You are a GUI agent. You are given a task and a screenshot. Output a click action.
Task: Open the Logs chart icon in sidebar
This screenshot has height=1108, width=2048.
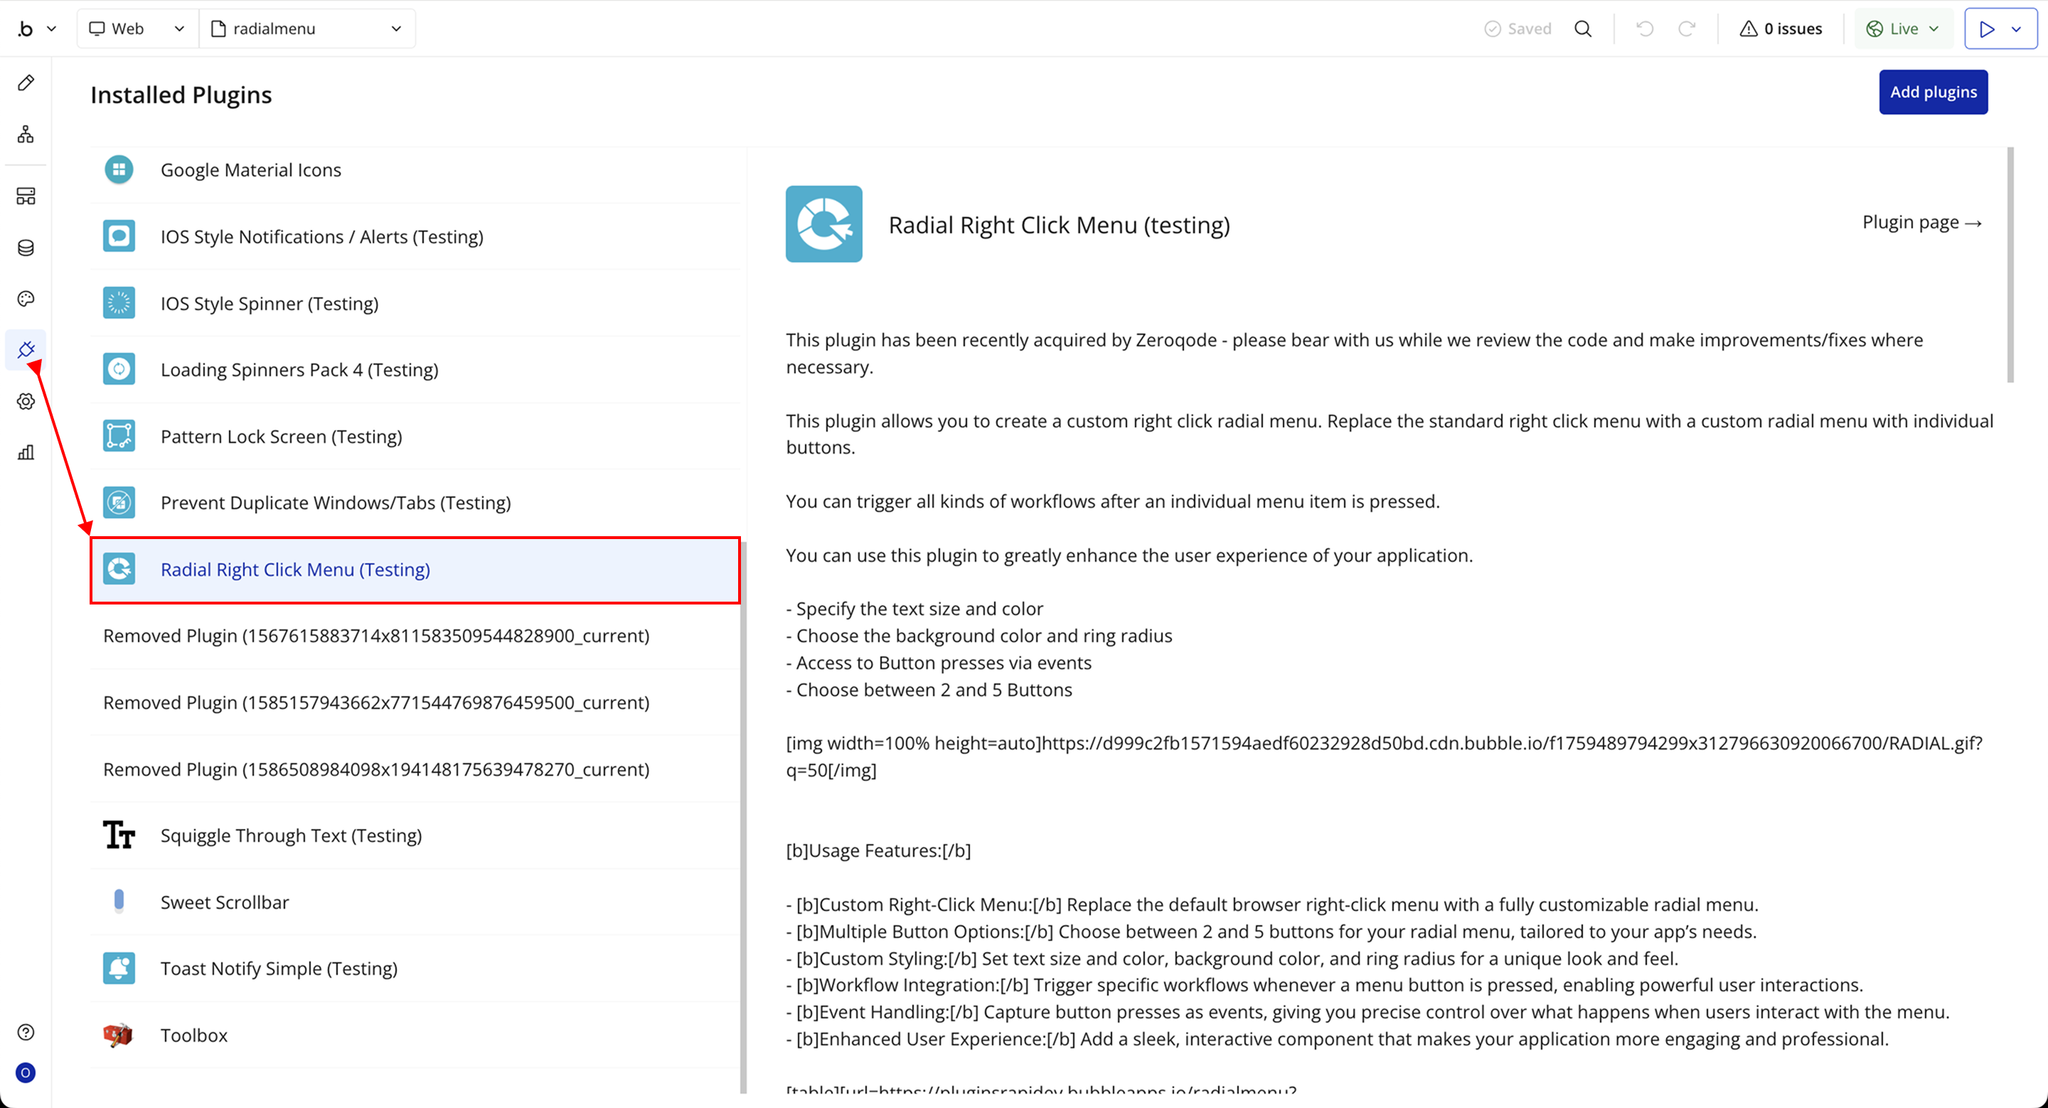26,453
